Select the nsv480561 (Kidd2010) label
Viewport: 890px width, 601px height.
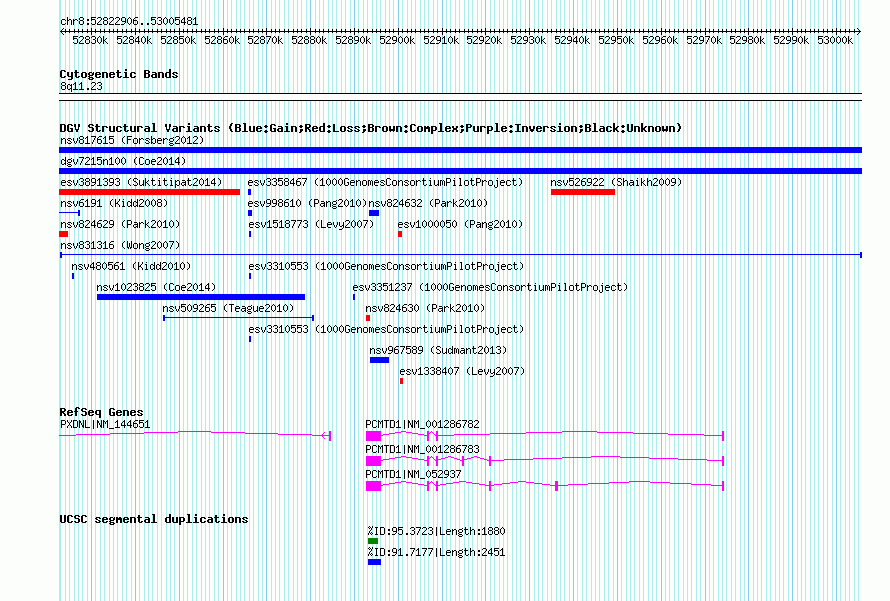click(131, 266)
